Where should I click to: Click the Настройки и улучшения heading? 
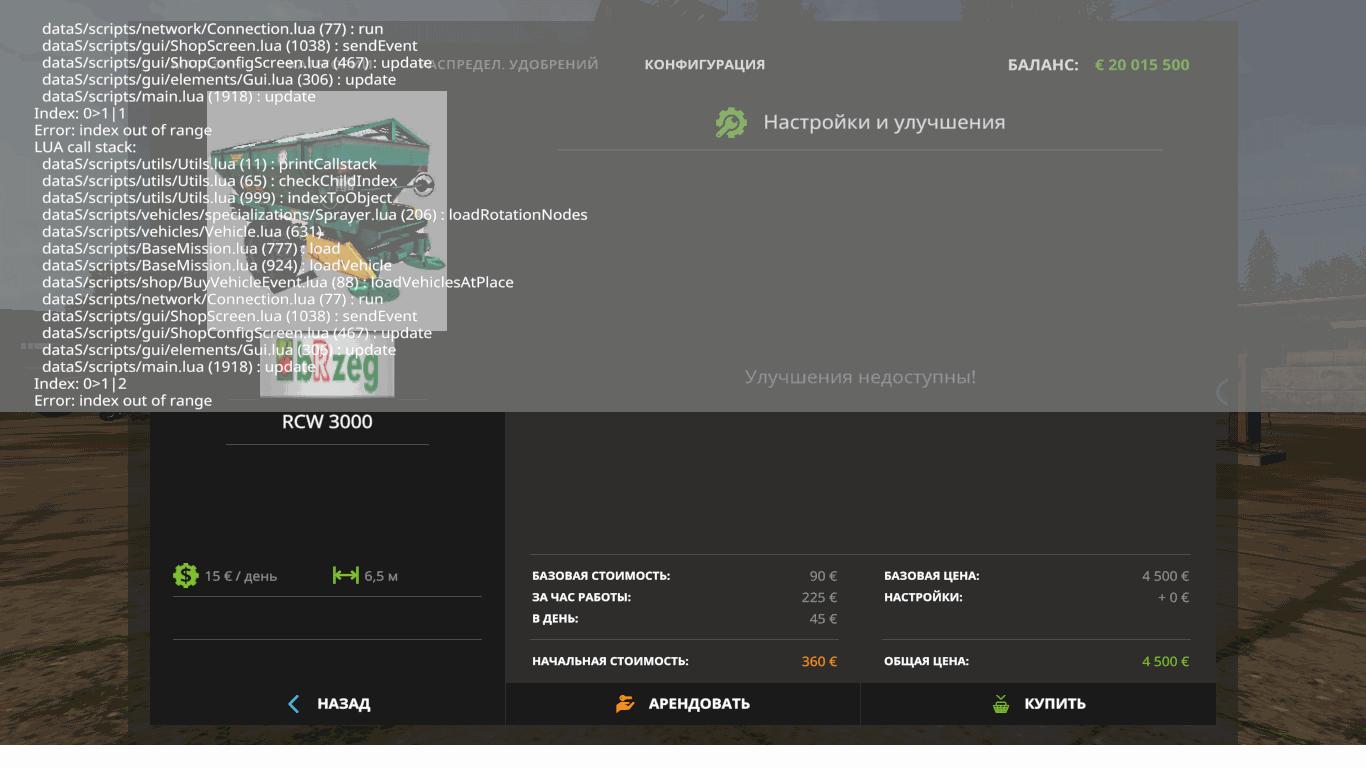point(884,123)
